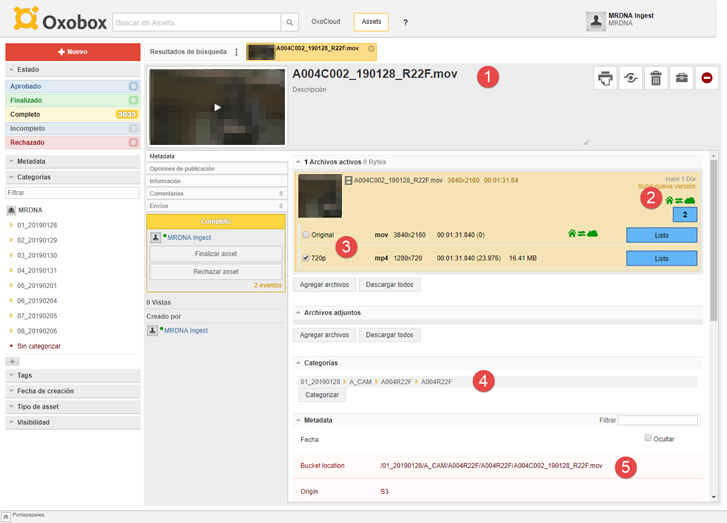Image resolution: width=727 pixels, height=523 pixels.
Task: Click the Portapapeles expand icon
Action: [6, 517]
